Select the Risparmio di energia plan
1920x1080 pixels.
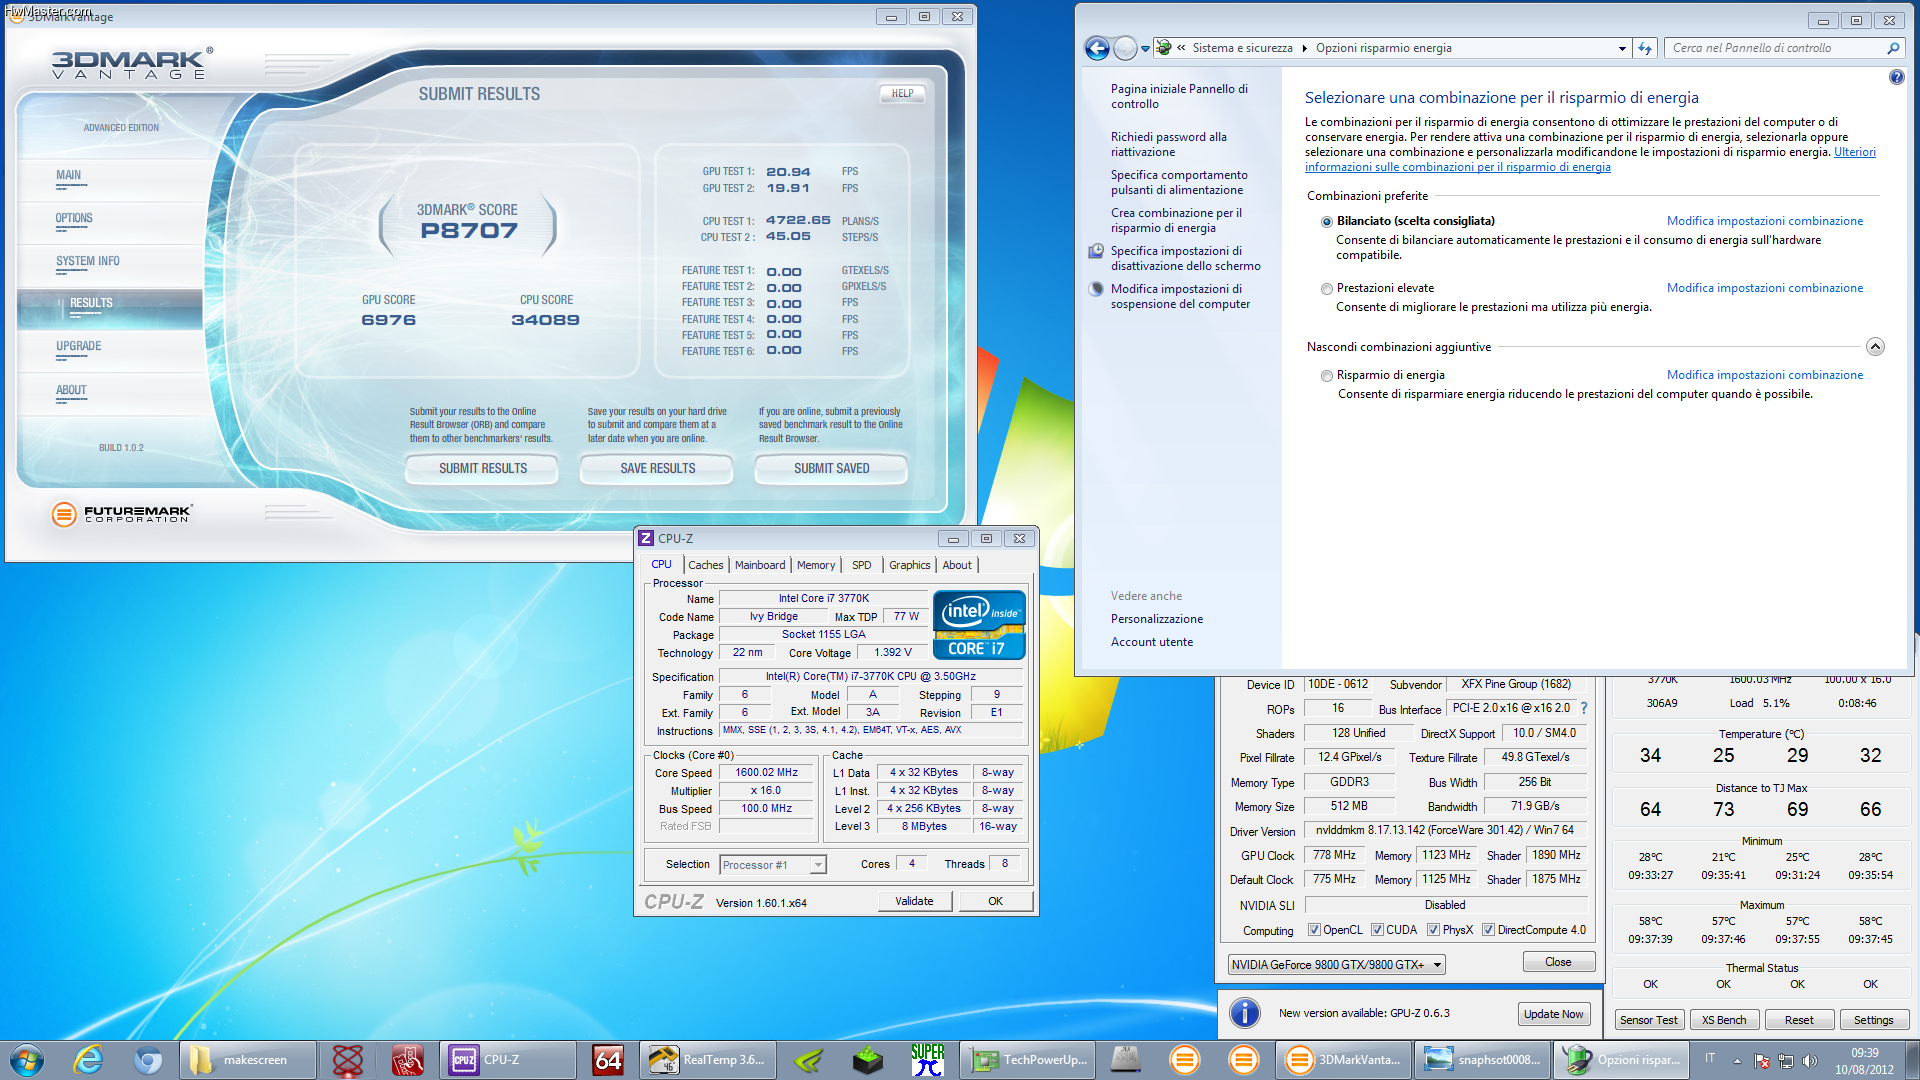(x=1326, y=376)
